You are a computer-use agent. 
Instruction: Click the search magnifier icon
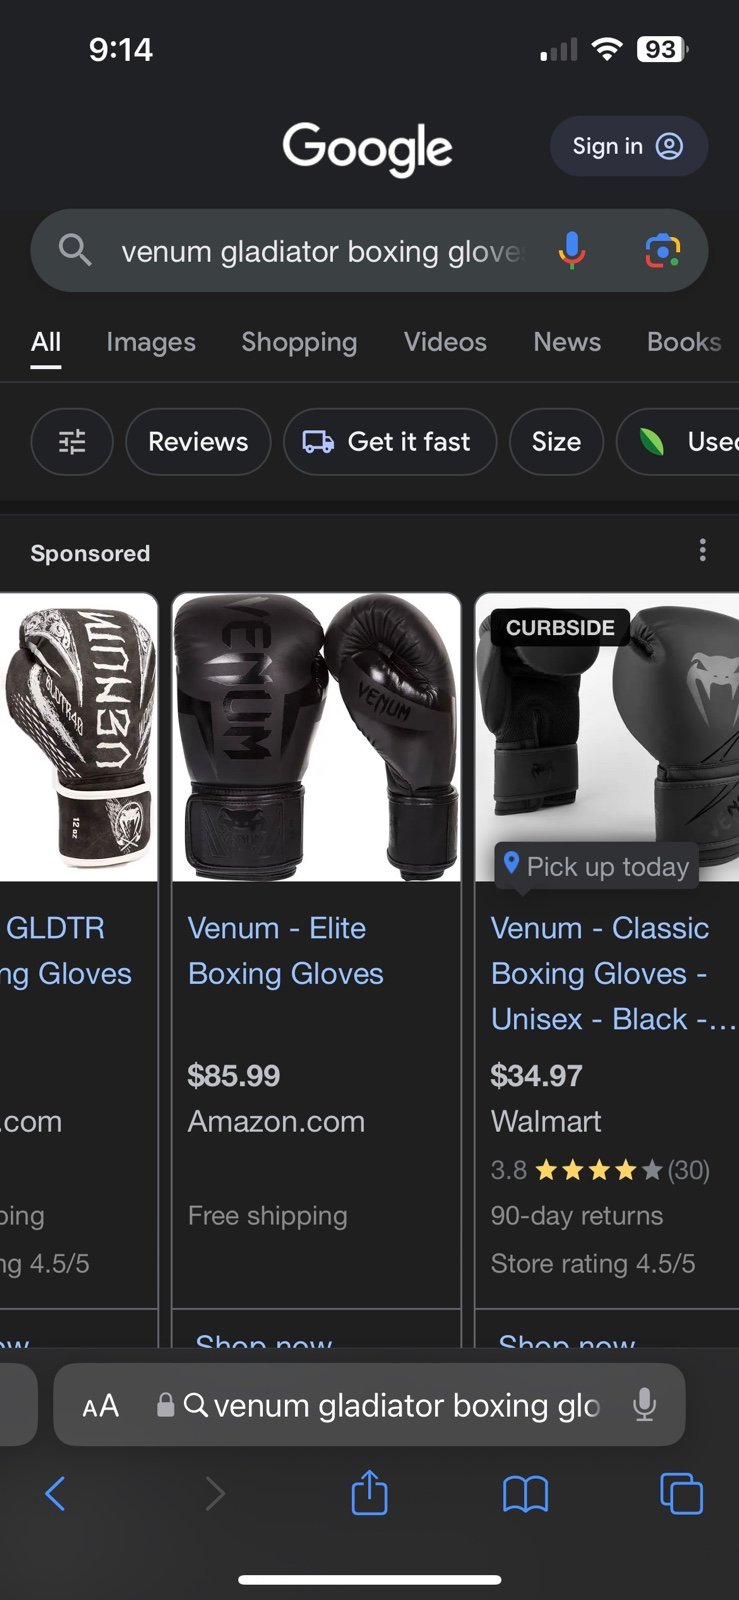pos(75,250)
